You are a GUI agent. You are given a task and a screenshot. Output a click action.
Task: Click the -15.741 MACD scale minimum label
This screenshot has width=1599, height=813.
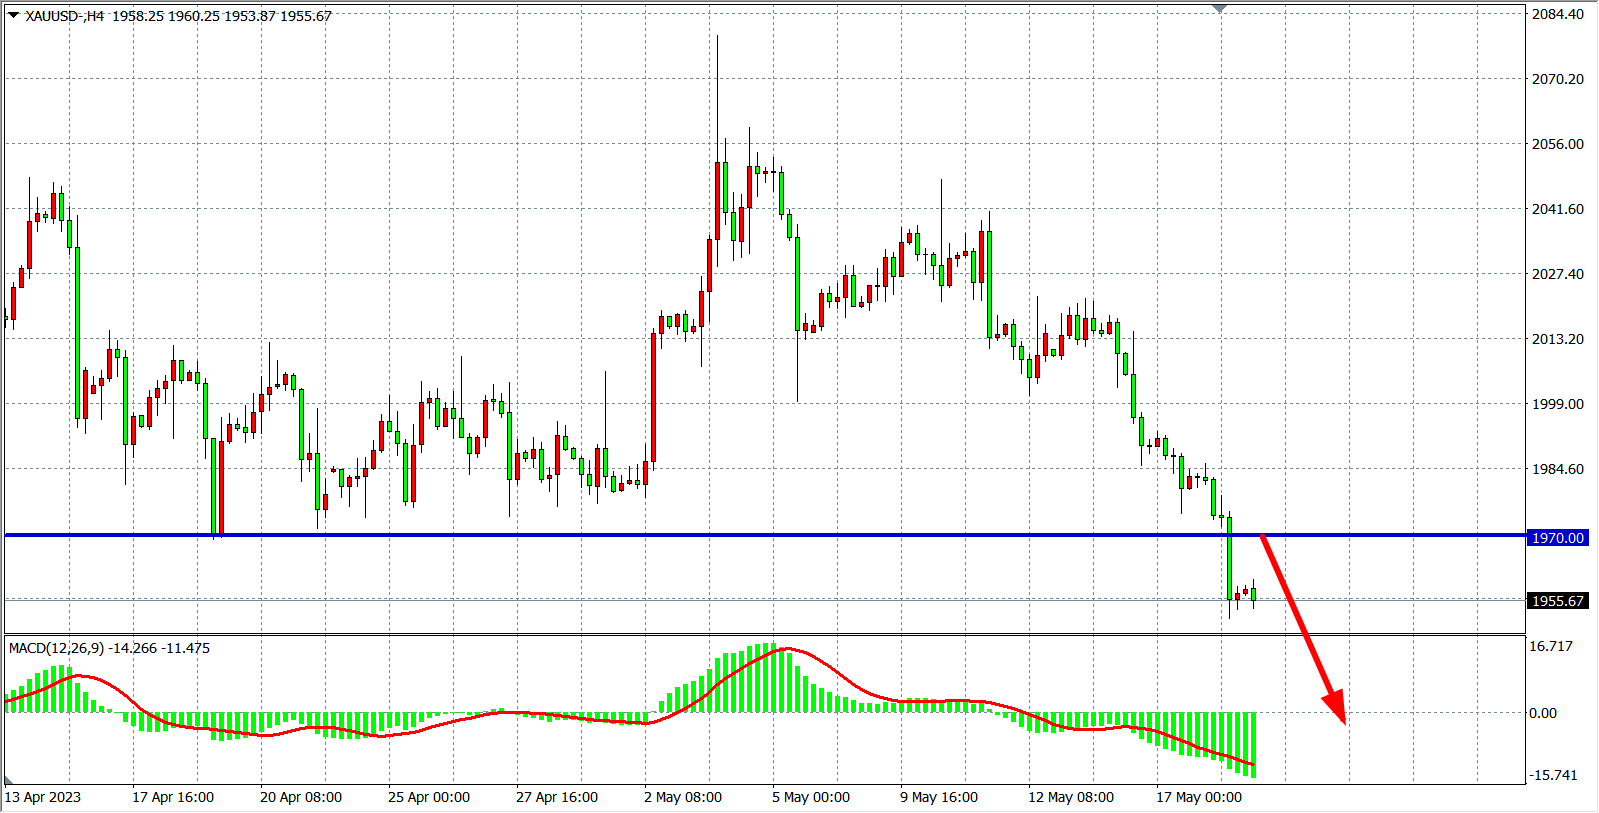click(1553, 775)
